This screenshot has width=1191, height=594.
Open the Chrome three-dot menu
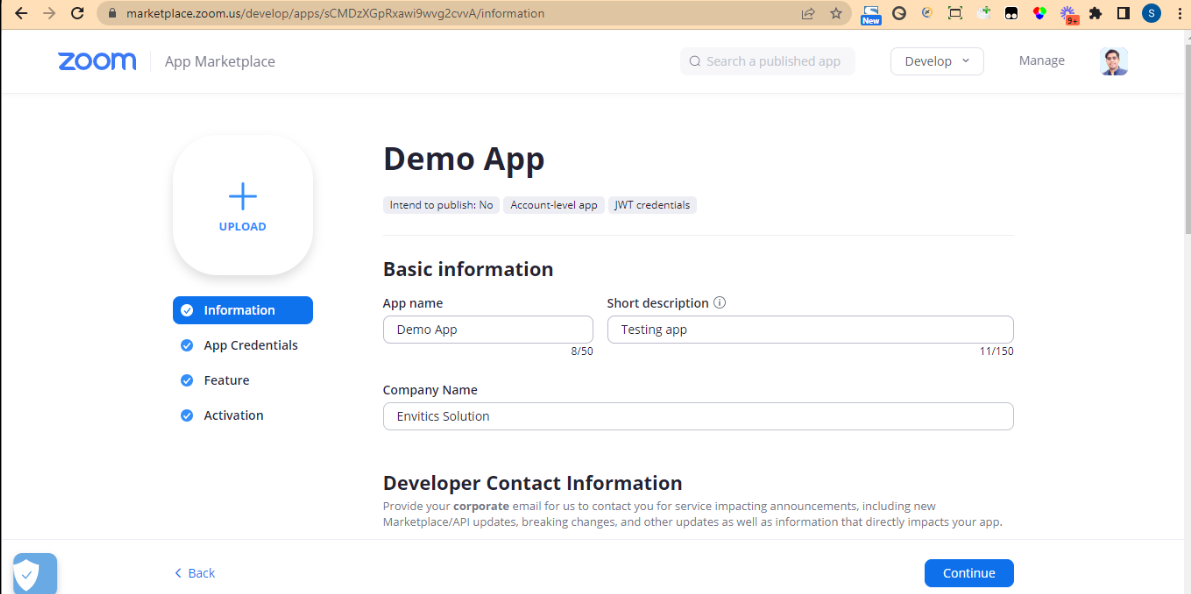[x=1177, y=14]
